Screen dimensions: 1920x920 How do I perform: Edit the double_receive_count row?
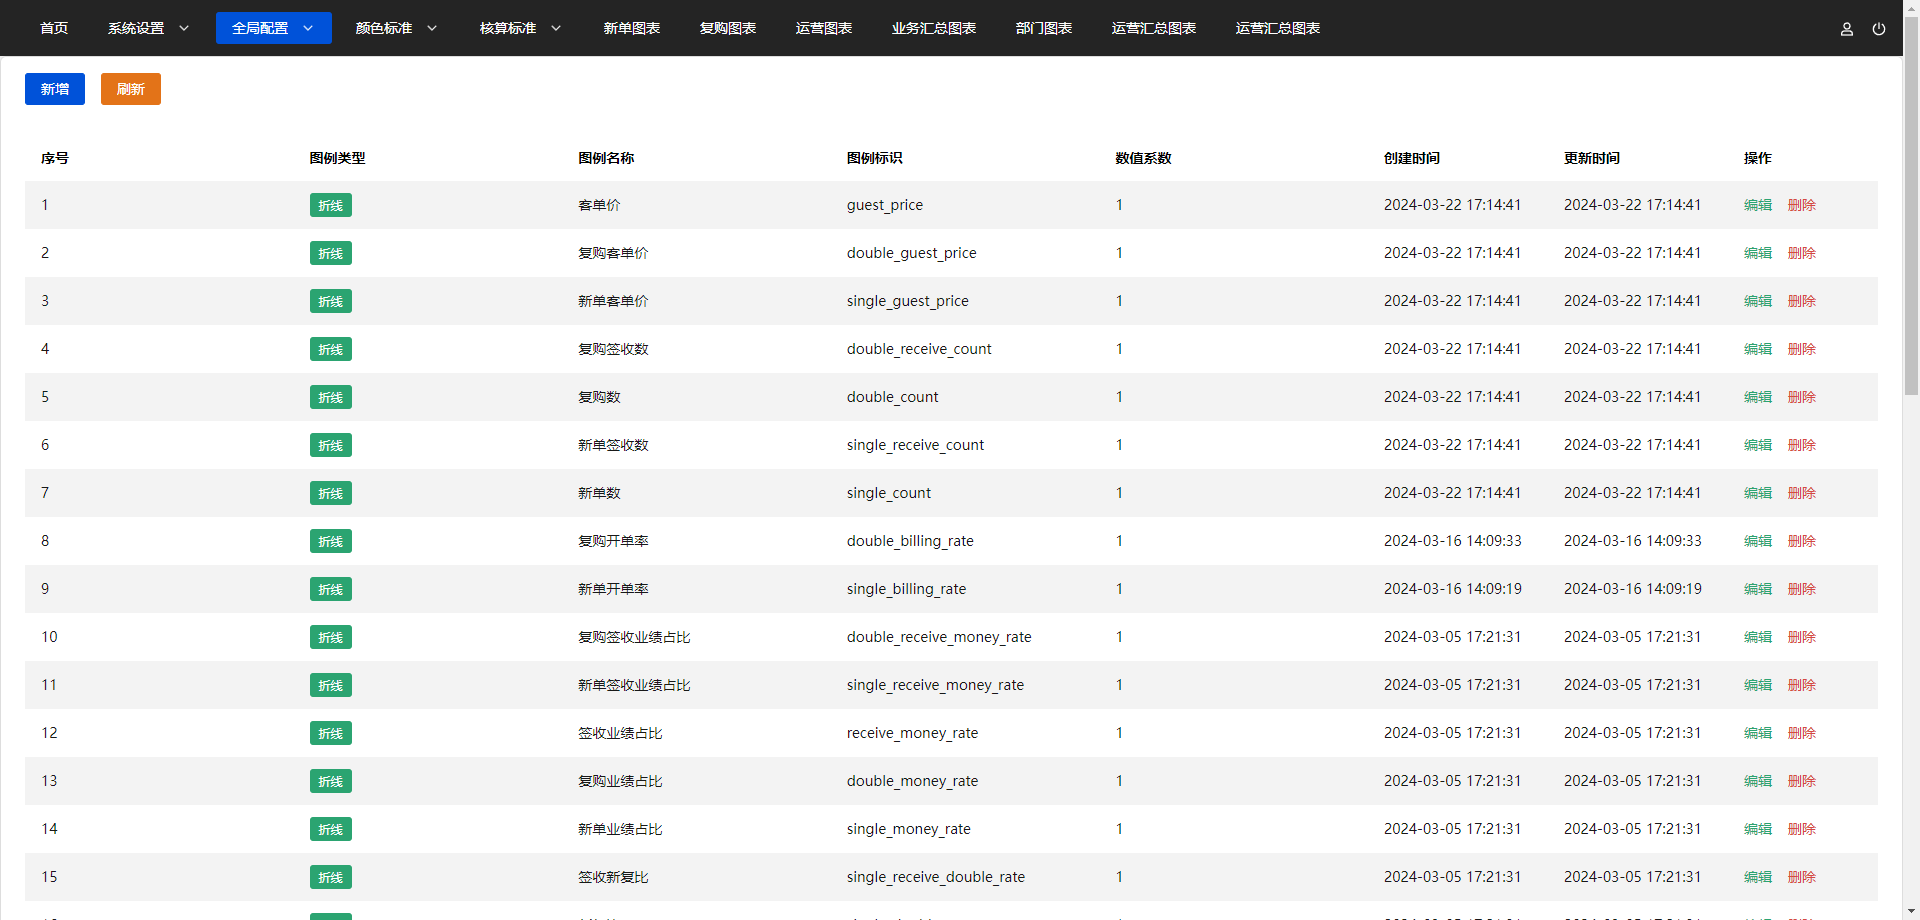click(x=1758, y=349)
